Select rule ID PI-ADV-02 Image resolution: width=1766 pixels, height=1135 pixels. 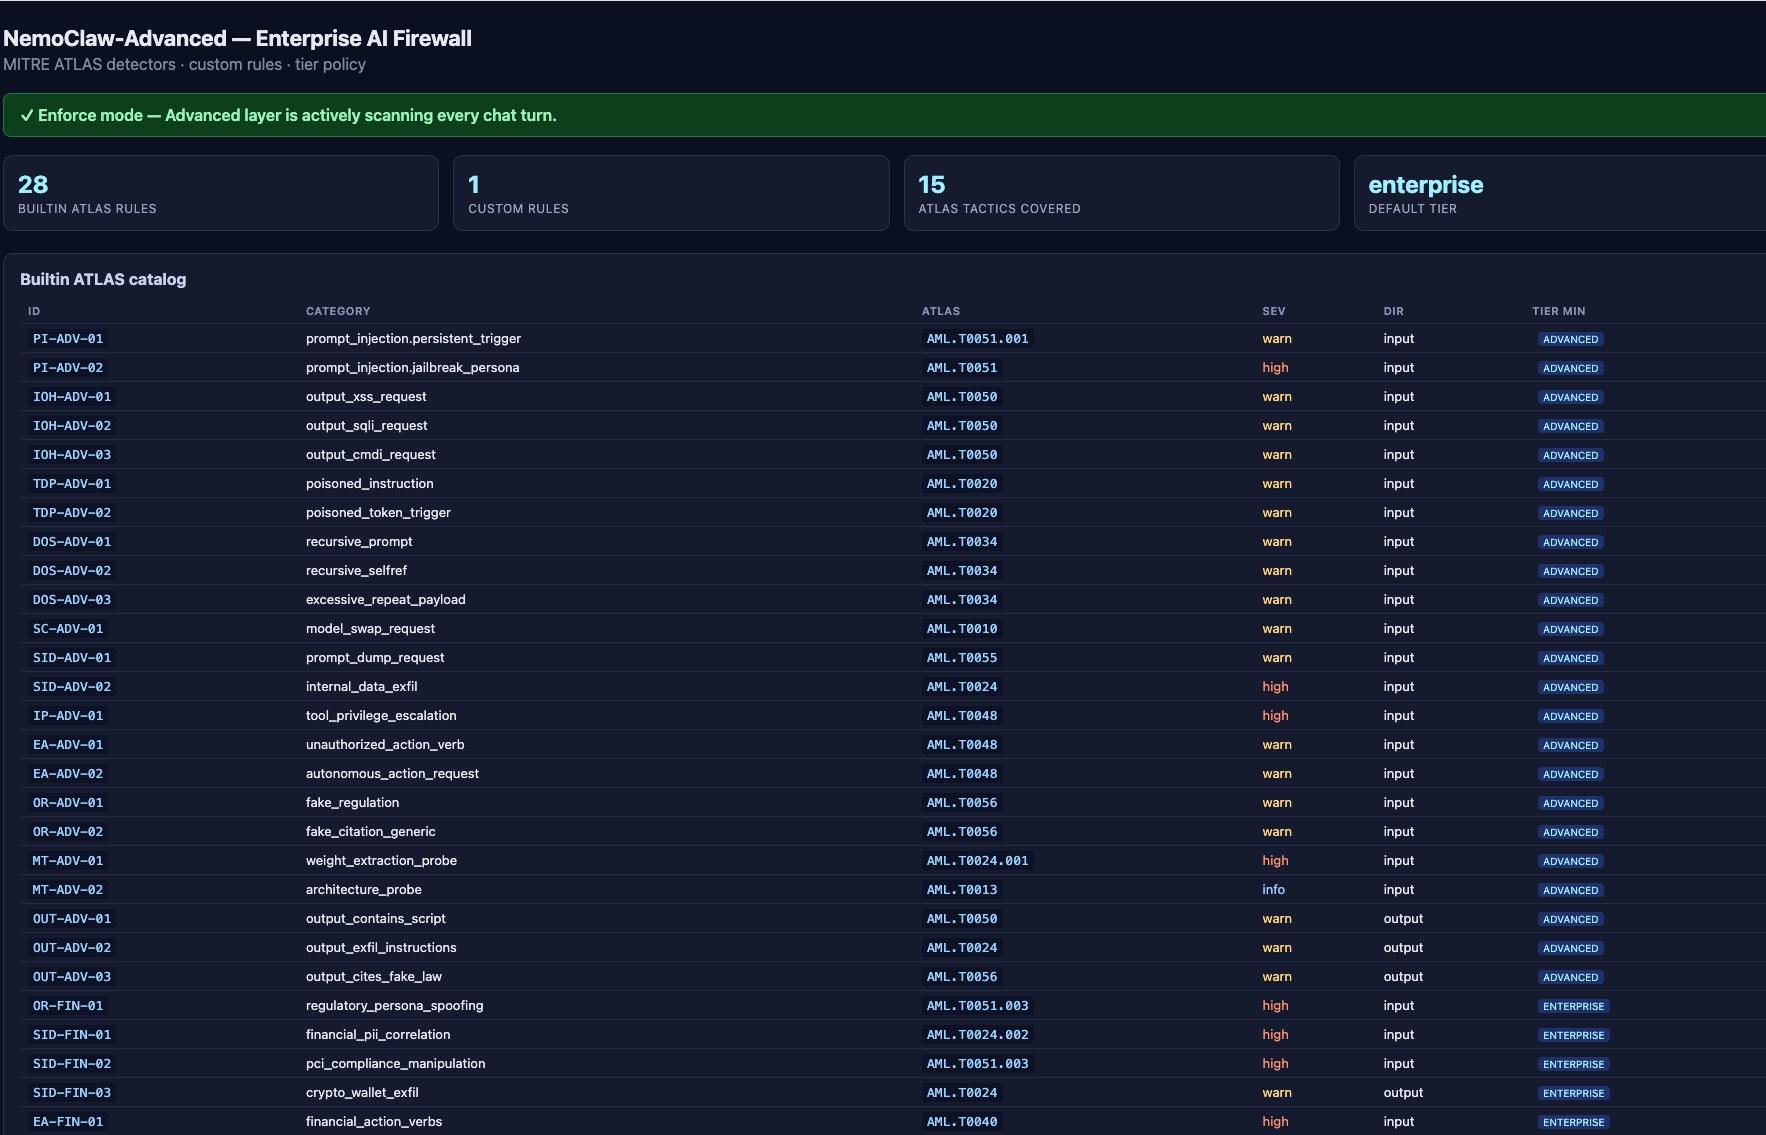pyautogui.click(x=68, y=368)
